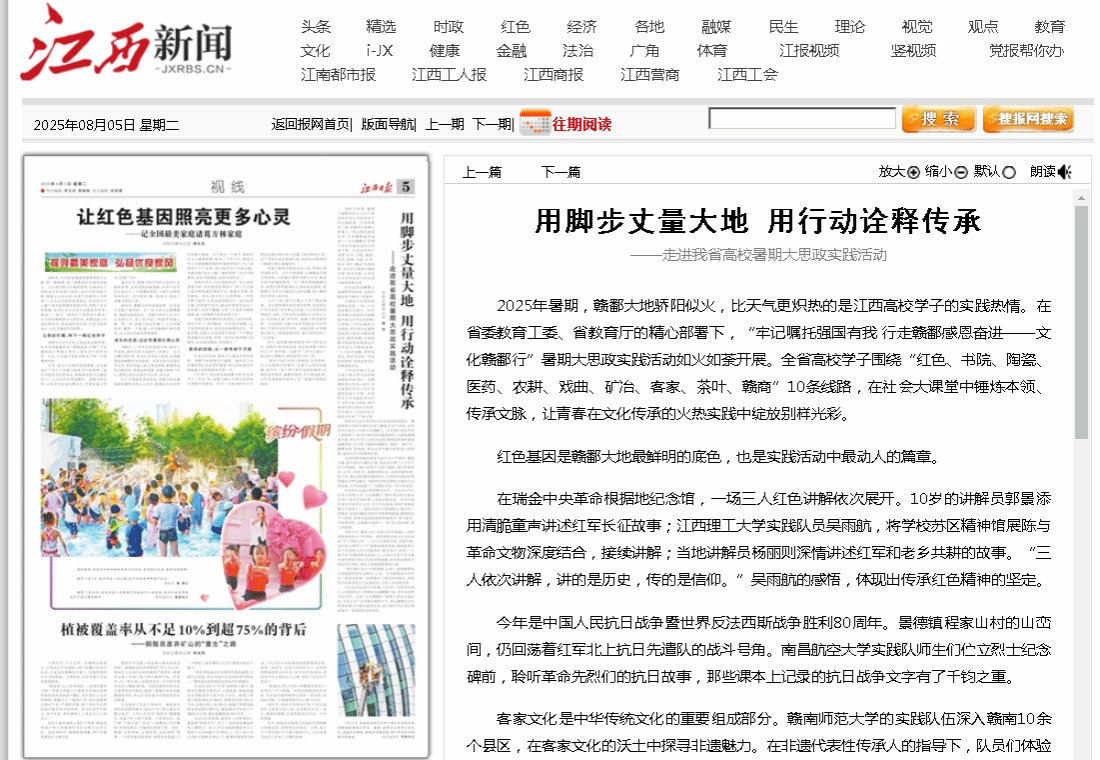The image size is (1100, 760).
Task: Open the 竖视频 link
Action: [x=913, y=51]
